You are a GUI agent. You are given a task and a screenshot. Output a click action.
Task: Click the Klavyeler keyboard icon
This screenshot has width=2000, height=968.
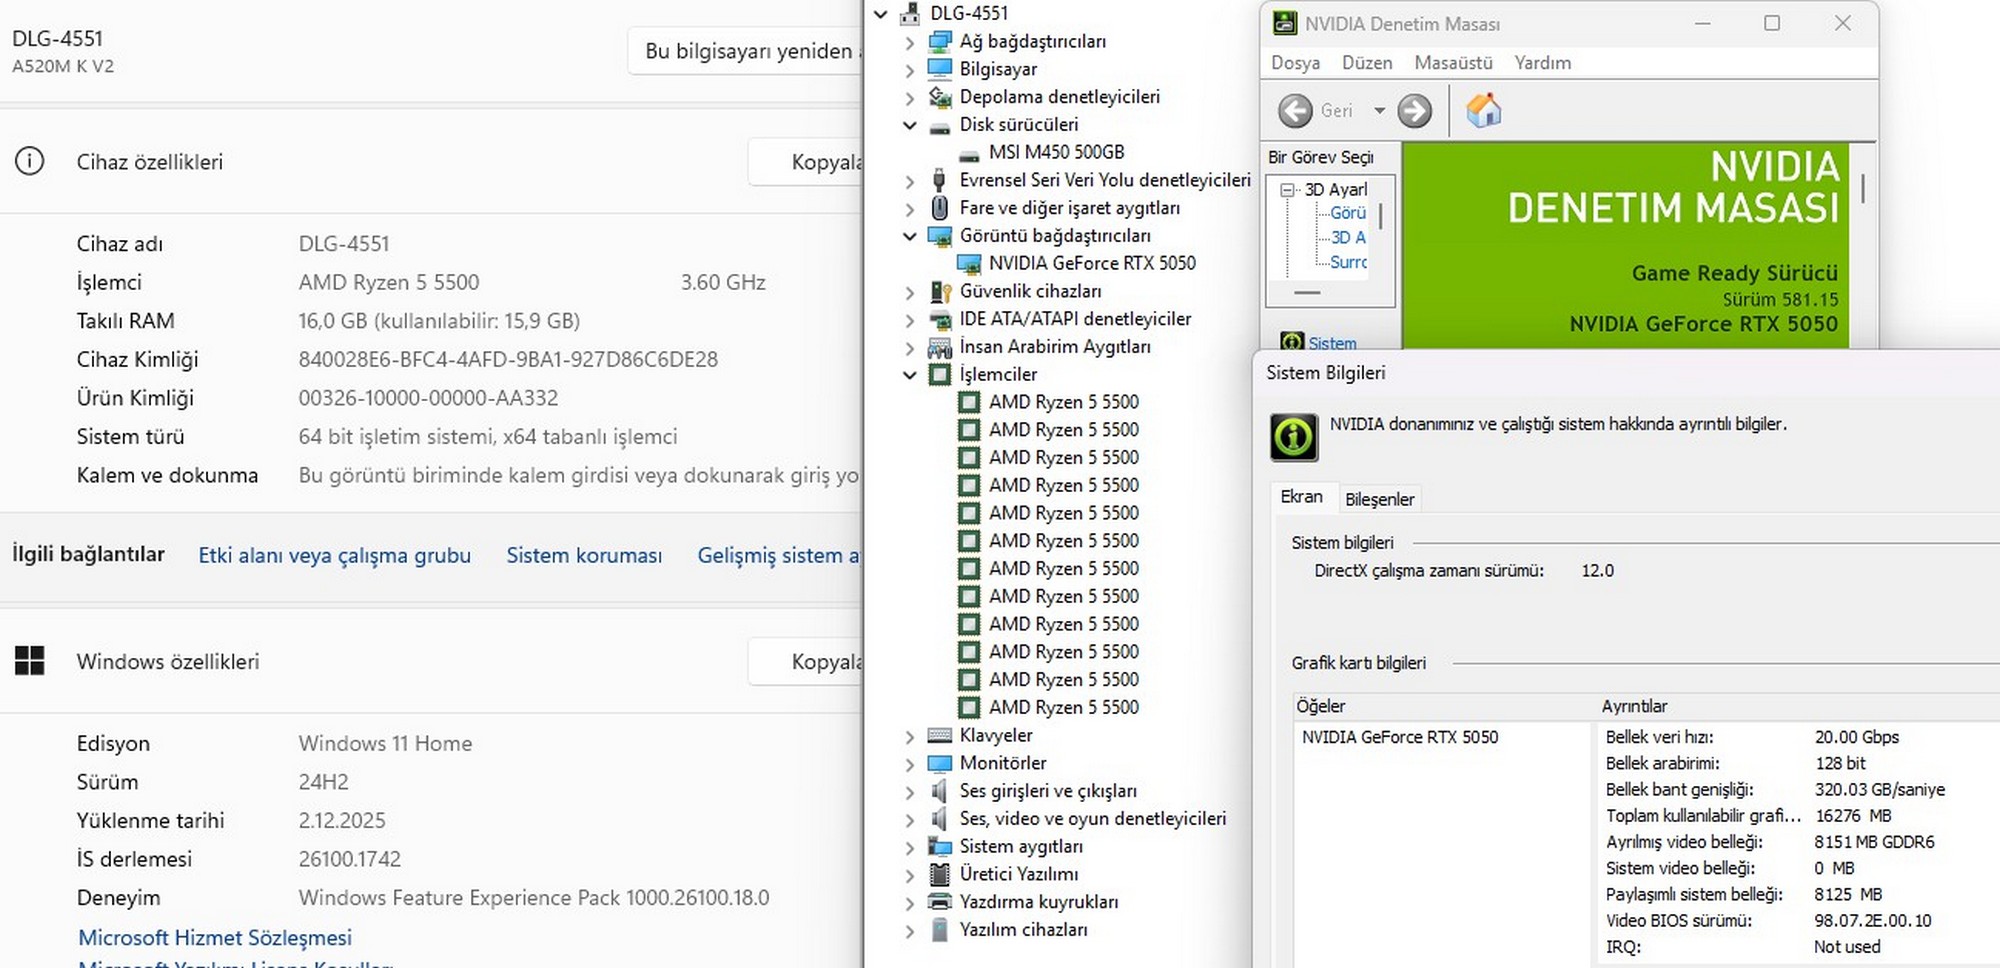[939, 735]
